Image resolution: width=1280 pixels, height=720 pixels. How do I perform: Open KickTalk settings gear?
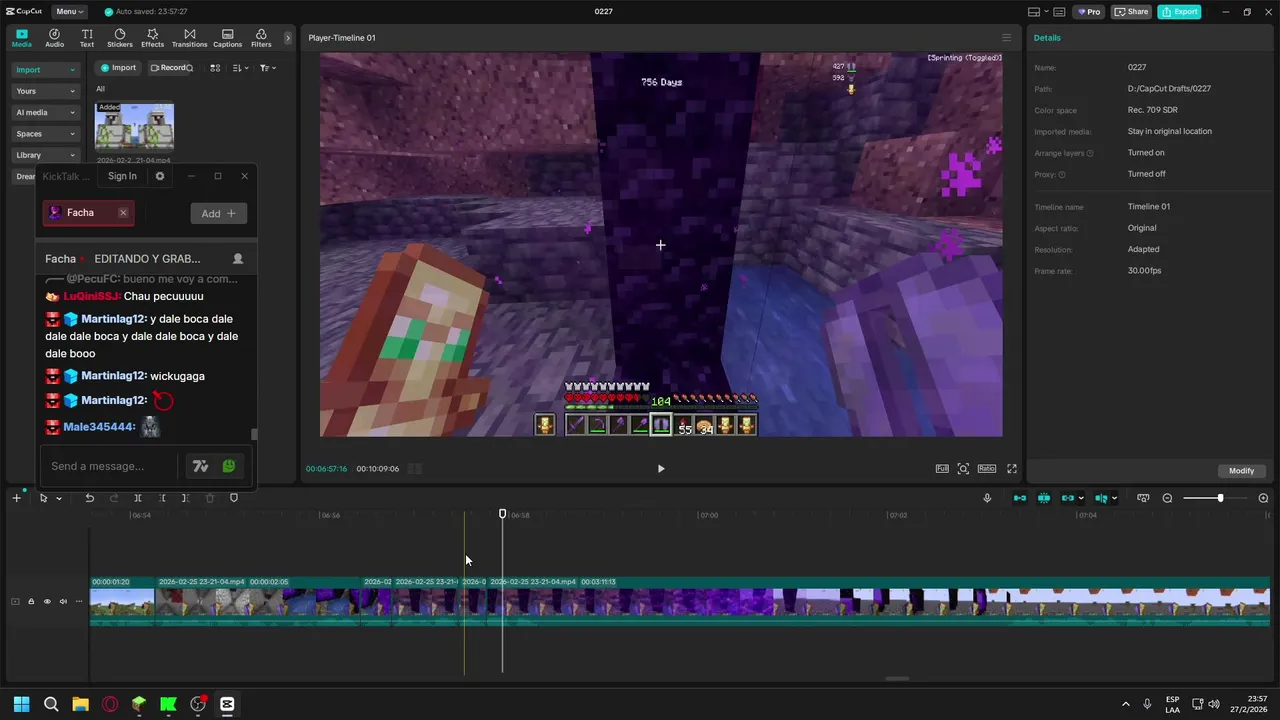tap(160, 176)
